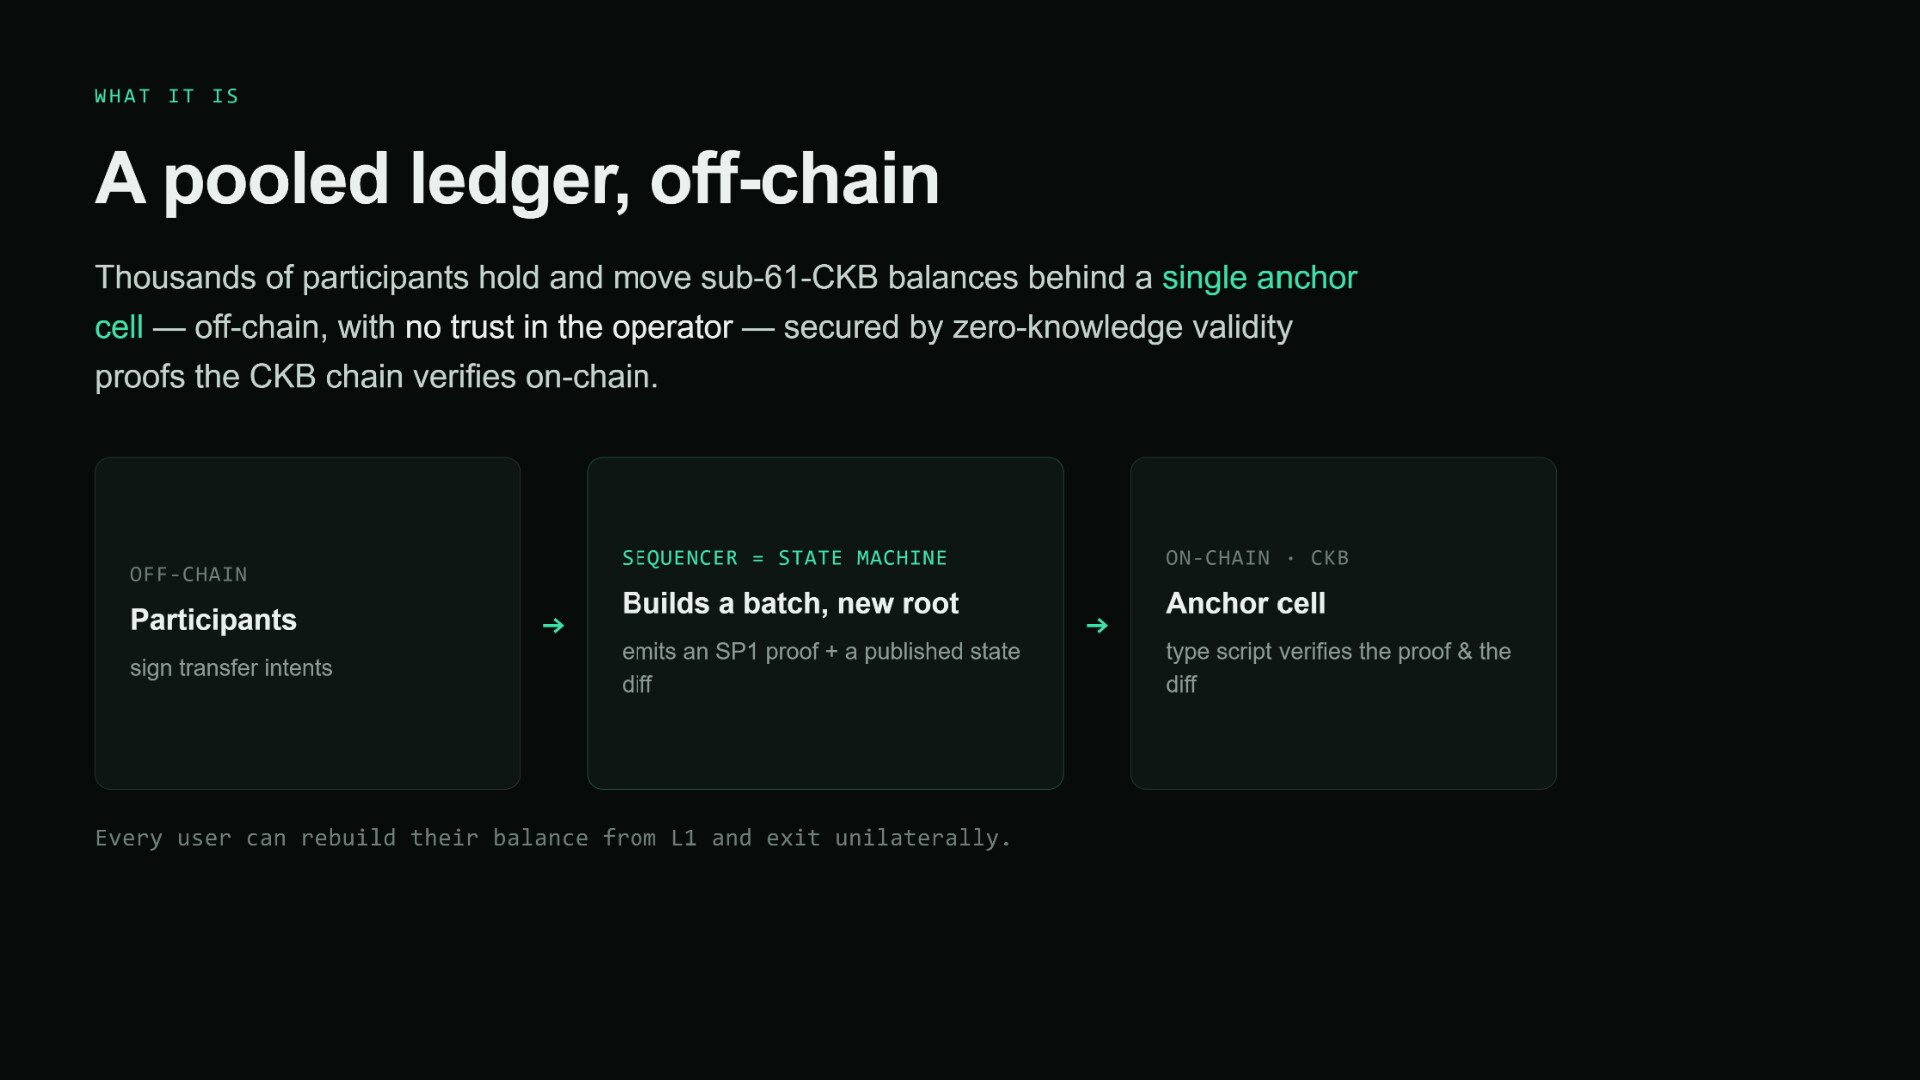Viewport: 1920px width, 1080px height.
Task: Click the arrow between Participants and Sequencer cards
Action: [553, 625]
